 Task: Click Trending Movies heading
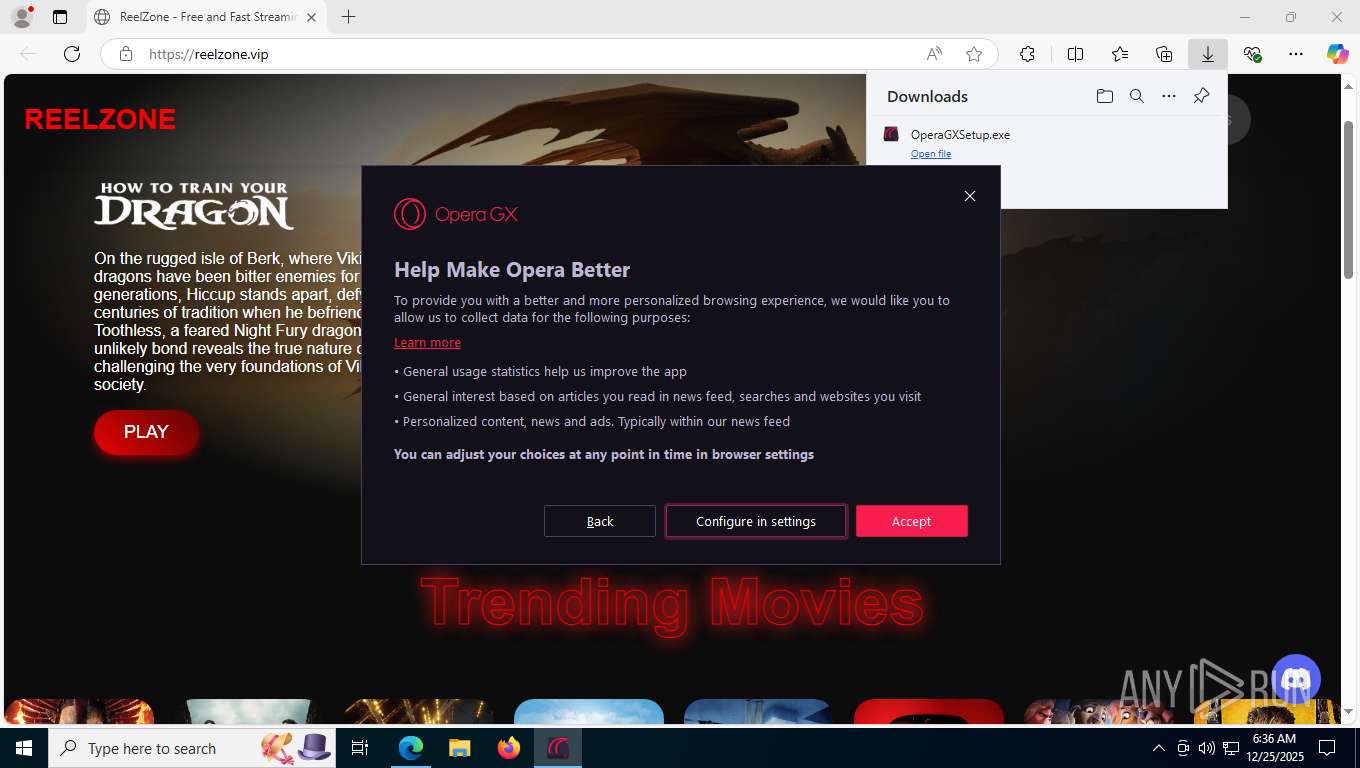pos(671,603)
